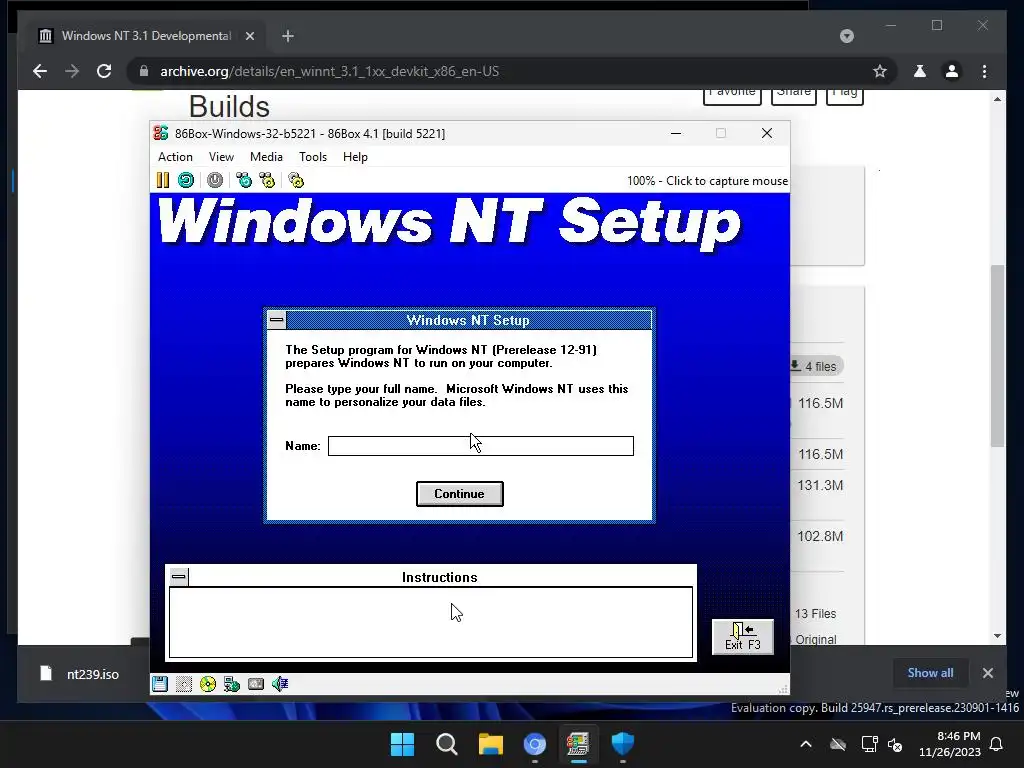Screen dimensions: 1024x768
Task: Click the Continue button in NT Setup
Action: coord(460,494)
